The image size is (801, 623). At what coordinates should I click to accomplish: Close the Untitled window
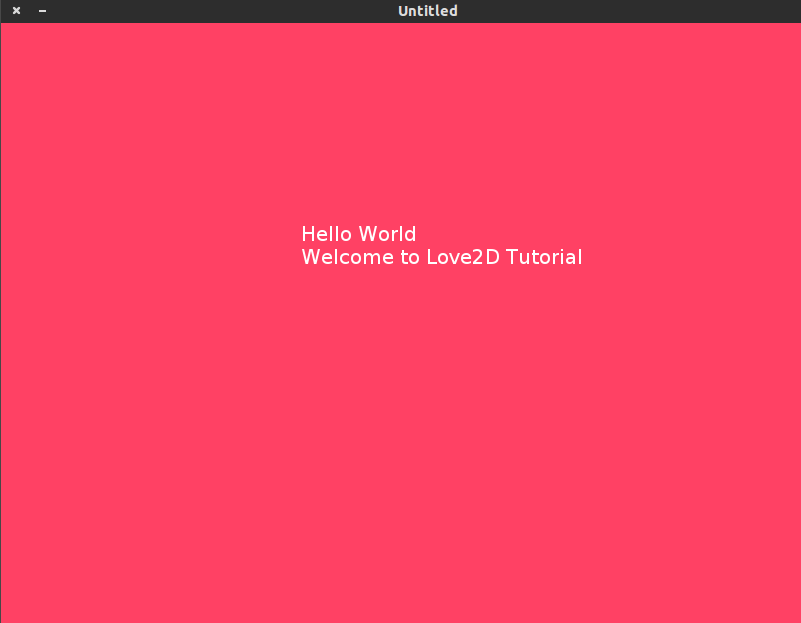pos(16,10)
